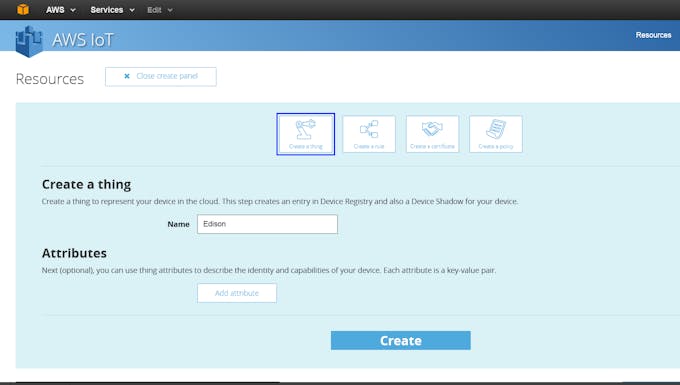
Task: Click the Attributes section heading
Action: click(74, 253)
